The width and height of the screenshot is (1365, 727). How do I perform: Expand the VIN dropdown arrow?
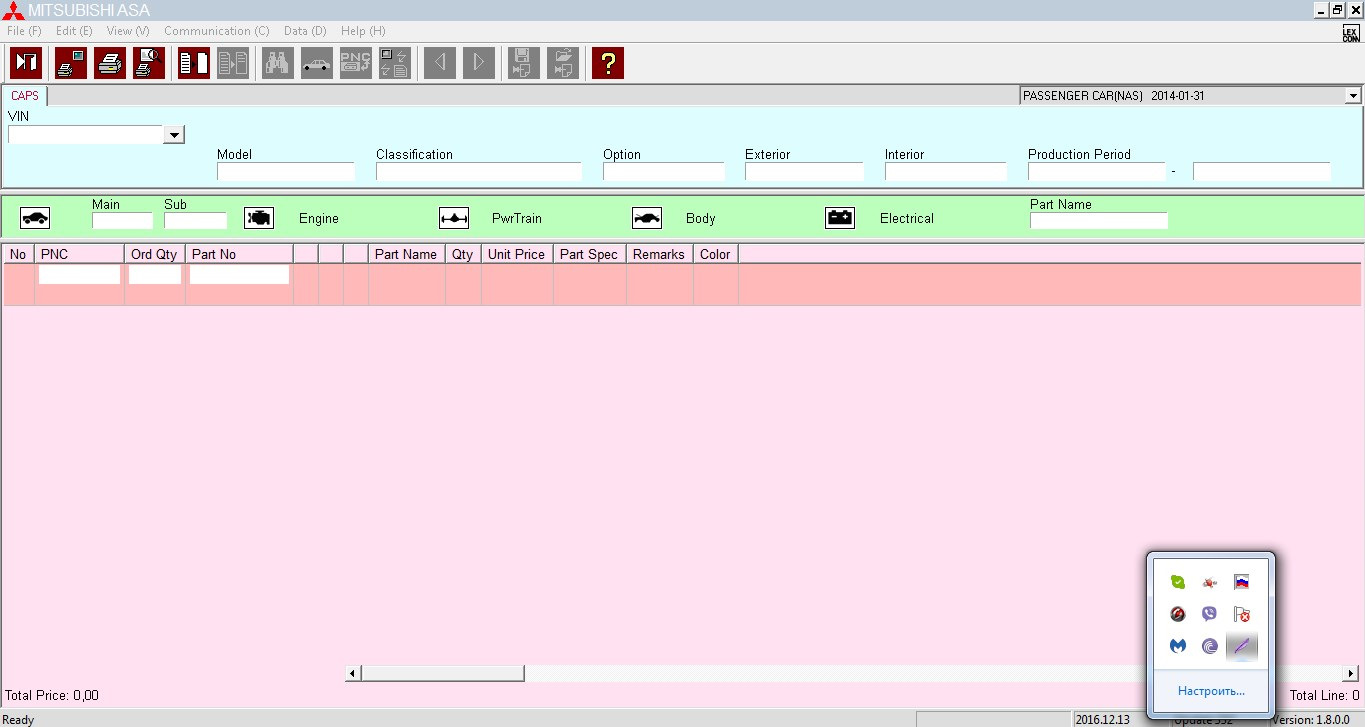(x=174, y=135)
